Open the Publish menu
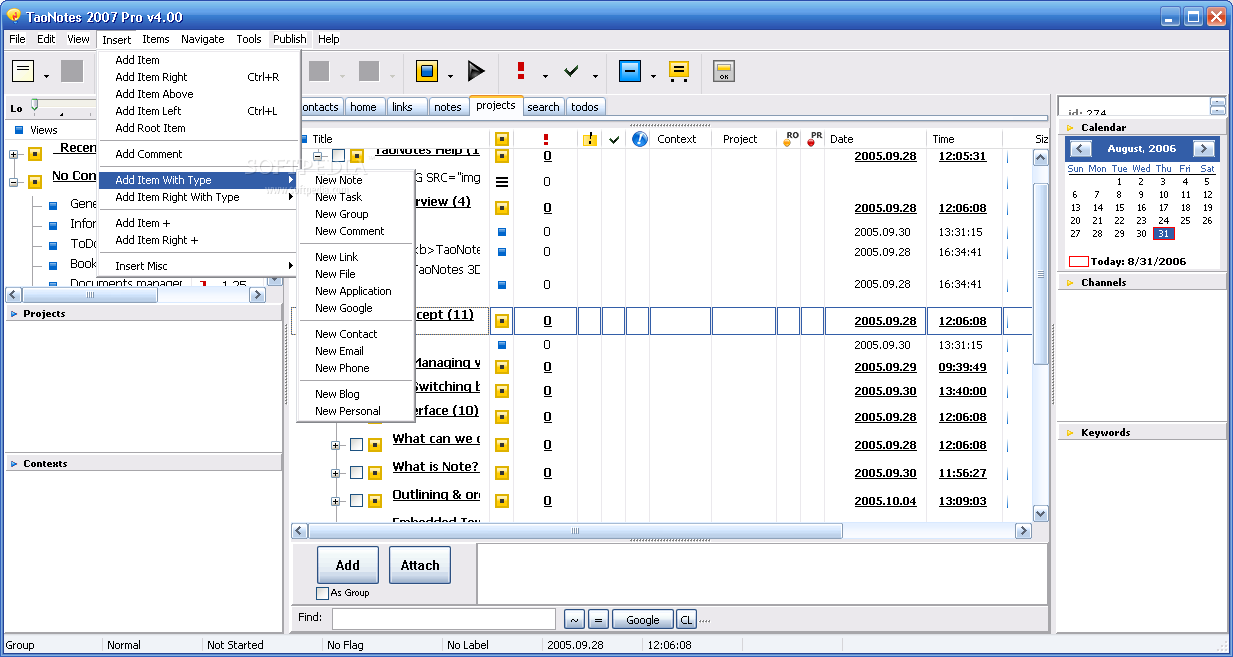The image size is (1233, 657). coord(290,39)
